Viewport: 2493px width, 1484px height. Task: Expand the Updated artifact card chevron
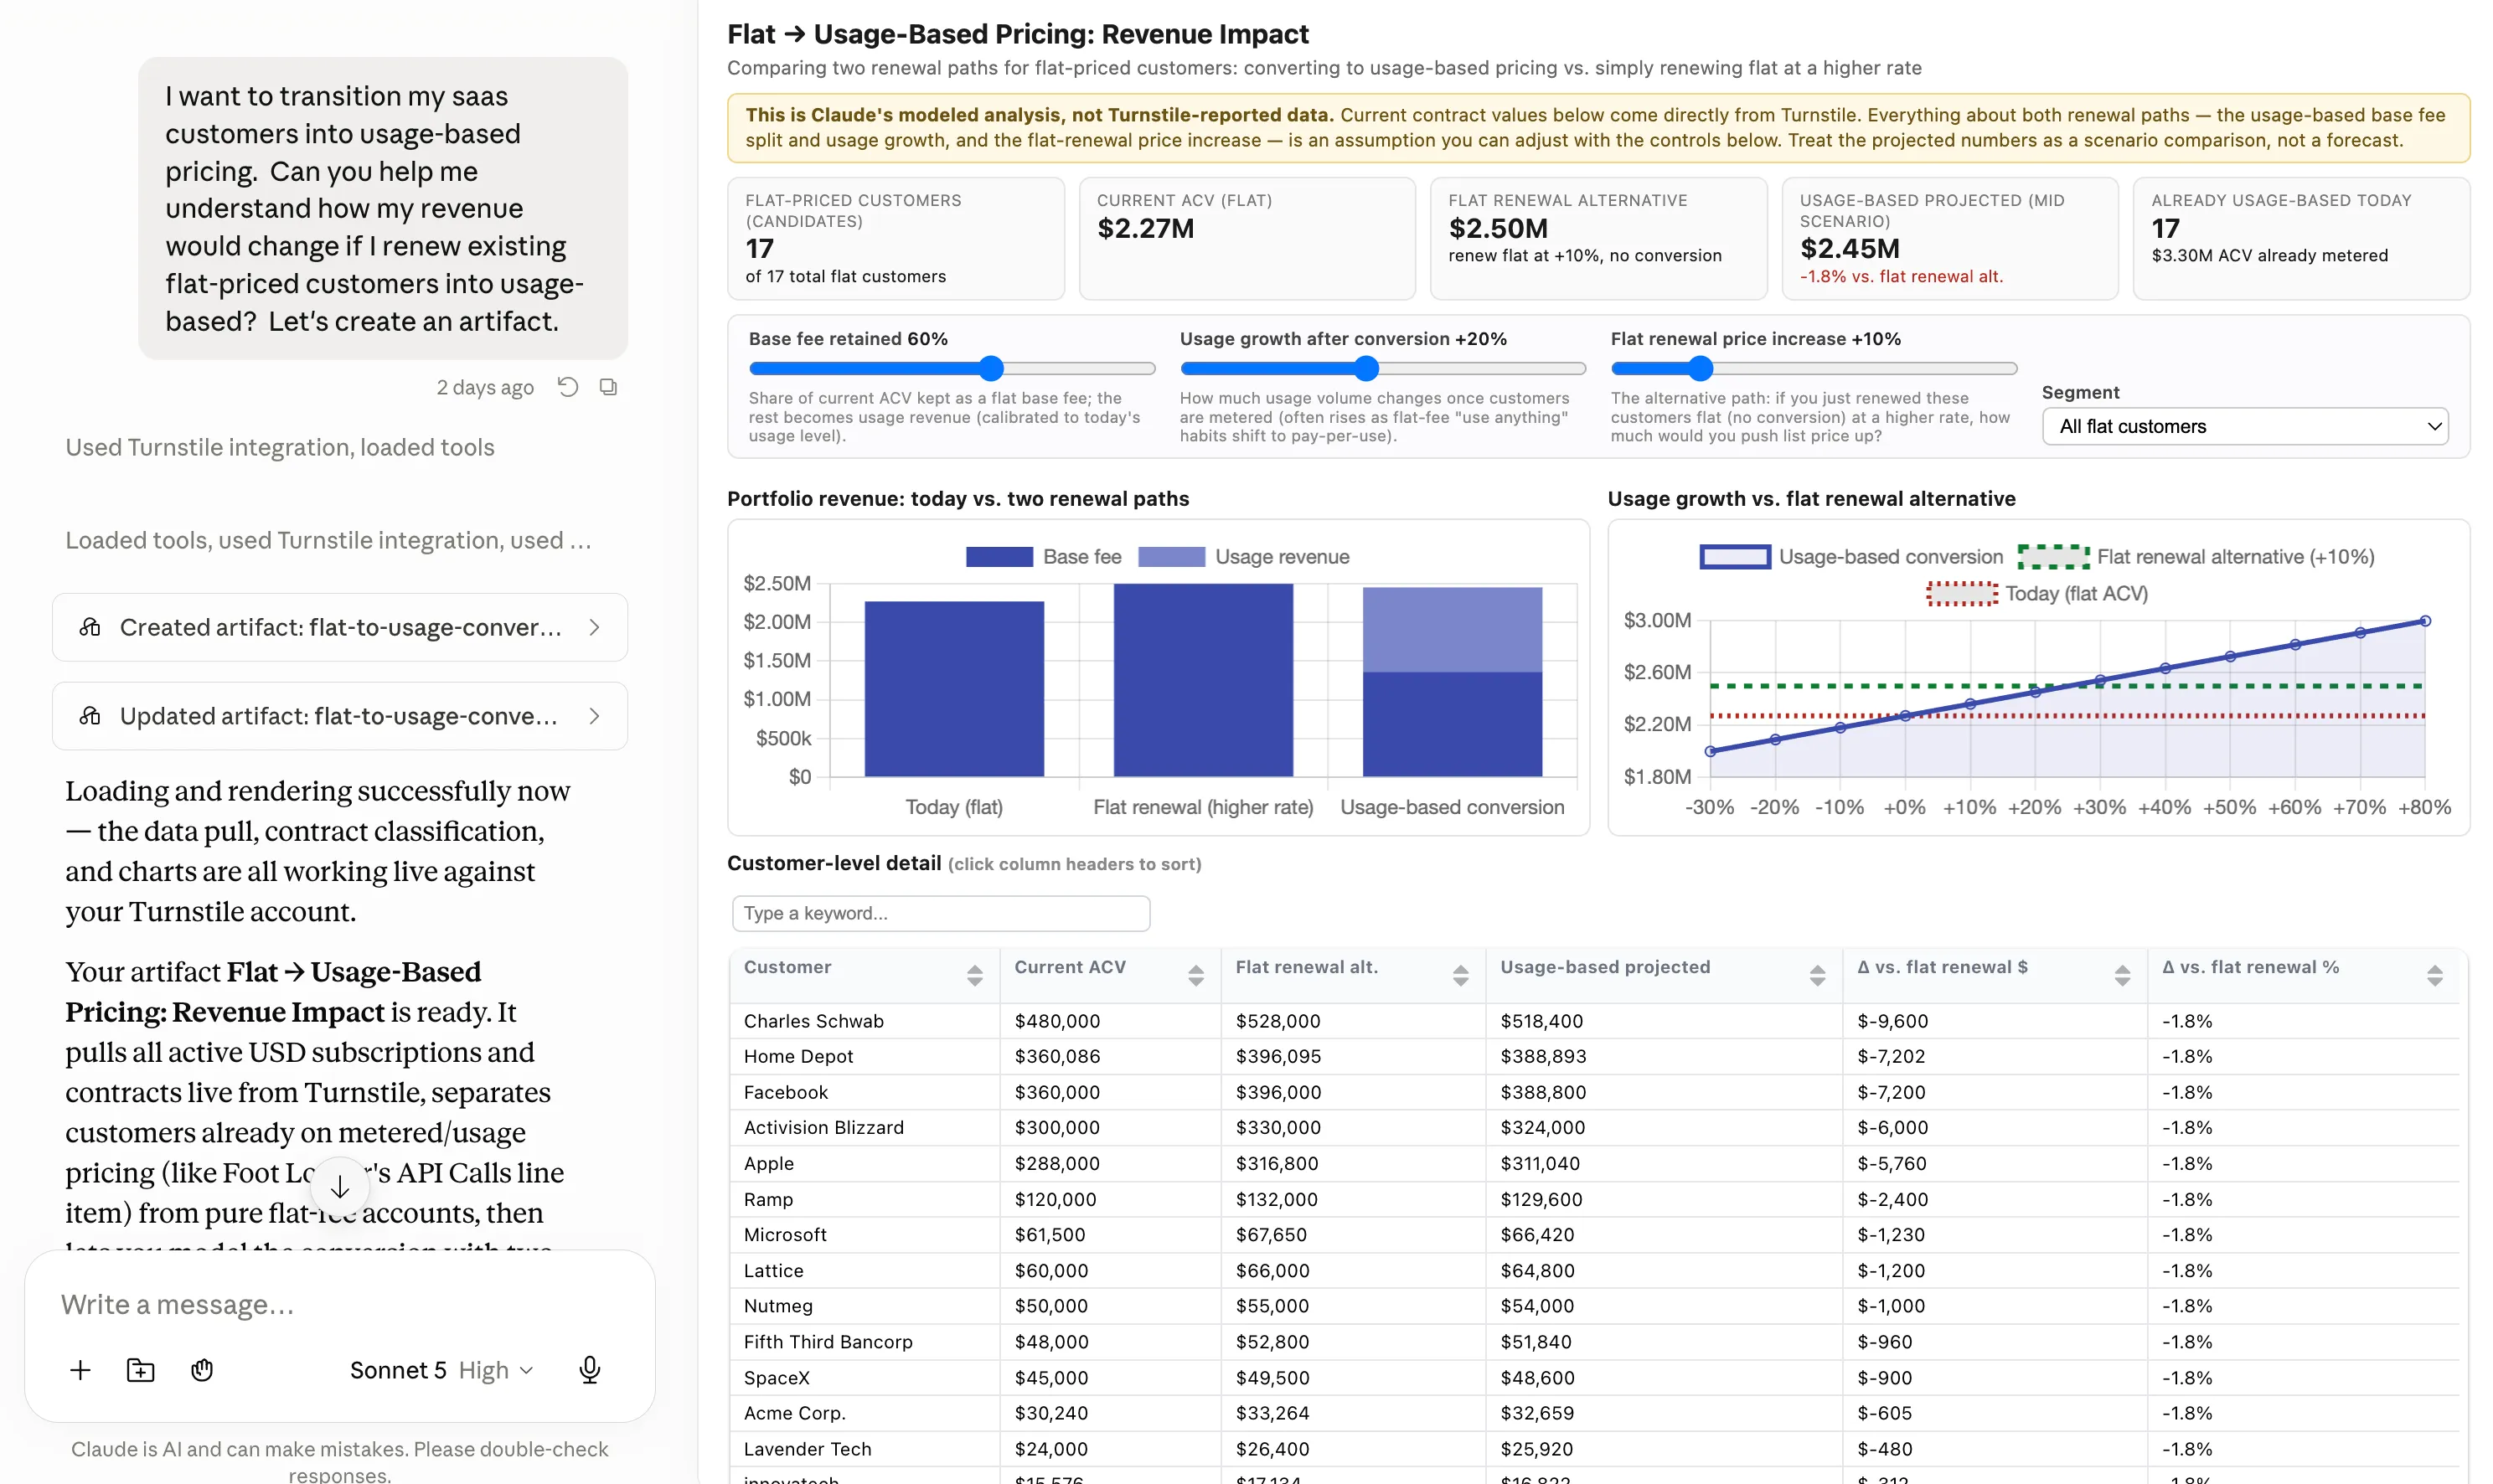595,716
